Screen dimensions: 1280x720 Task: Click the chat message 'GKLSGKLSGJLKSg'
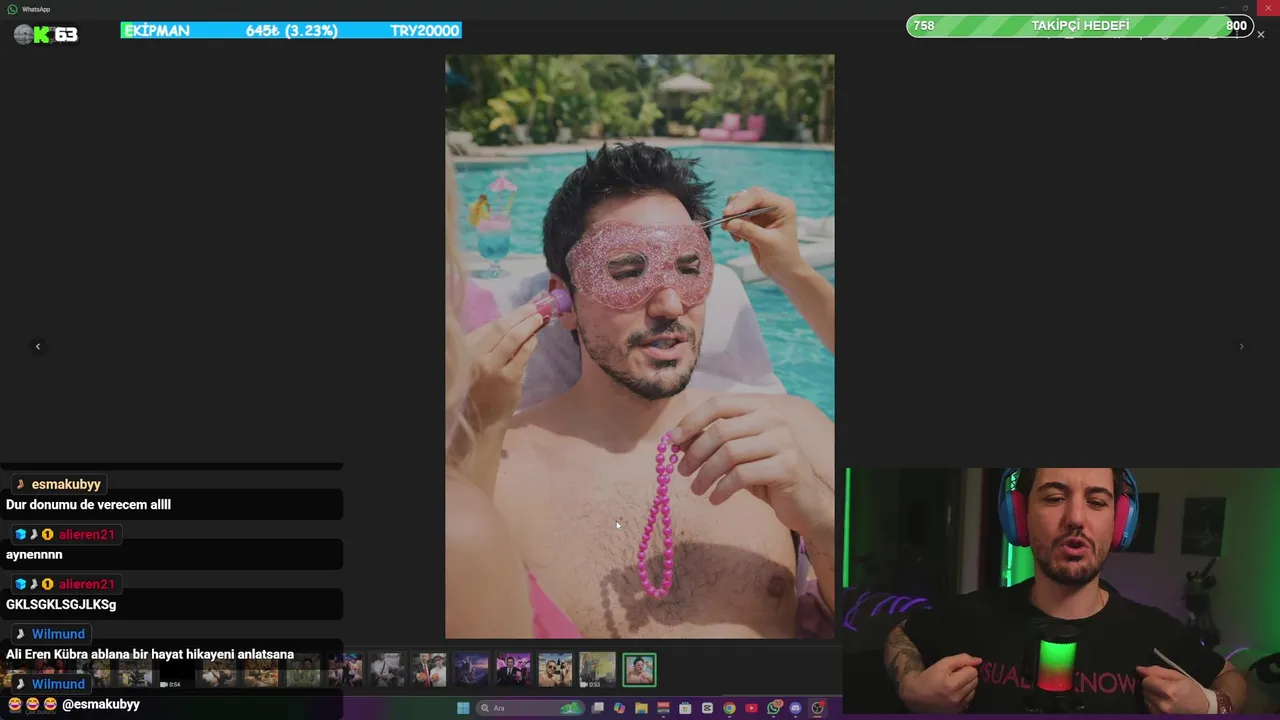(x=61, y=605)
